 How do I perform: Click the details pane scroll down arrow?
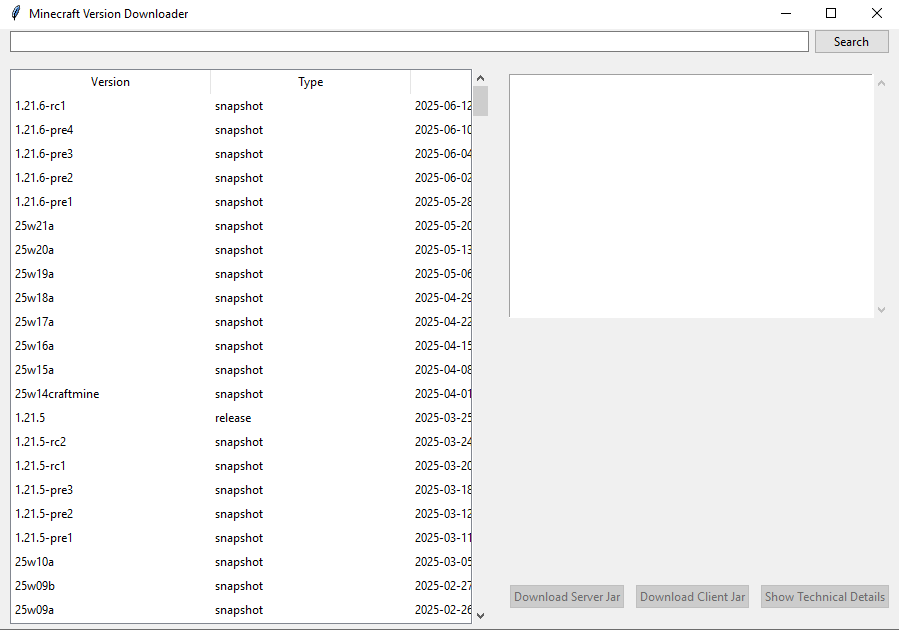click(881, 310)
